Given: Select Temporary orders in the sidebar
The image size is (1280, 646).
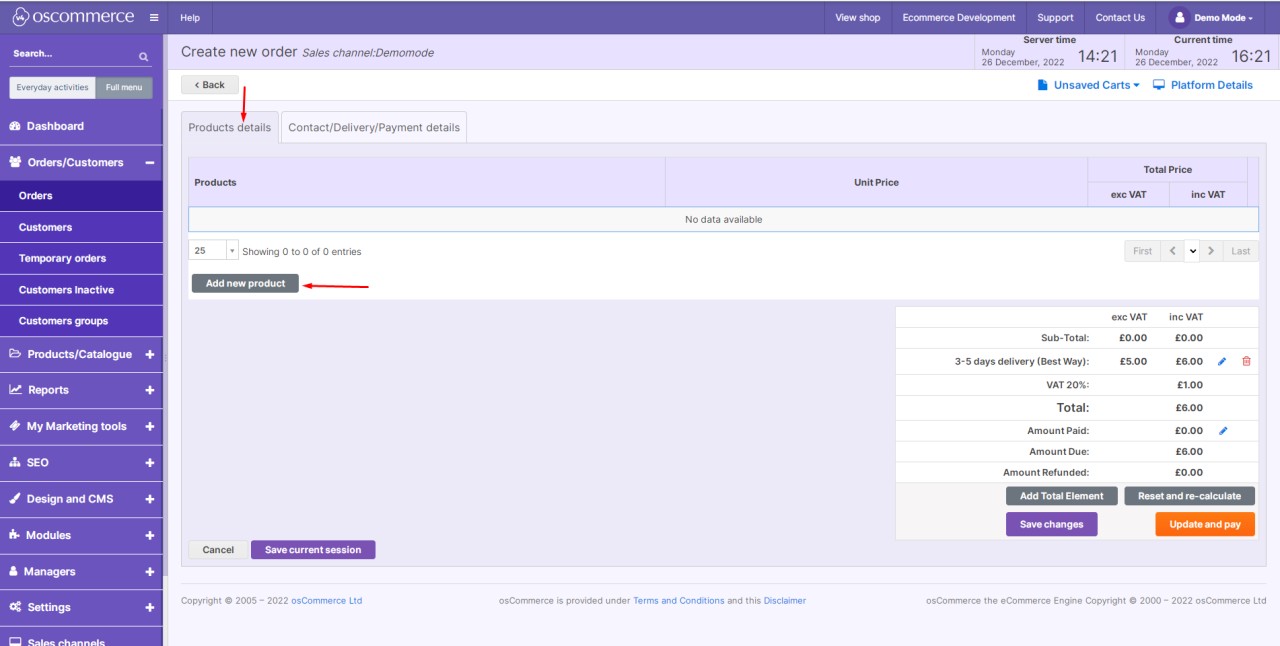Looking at the screenshot, I should pos(81,258).
